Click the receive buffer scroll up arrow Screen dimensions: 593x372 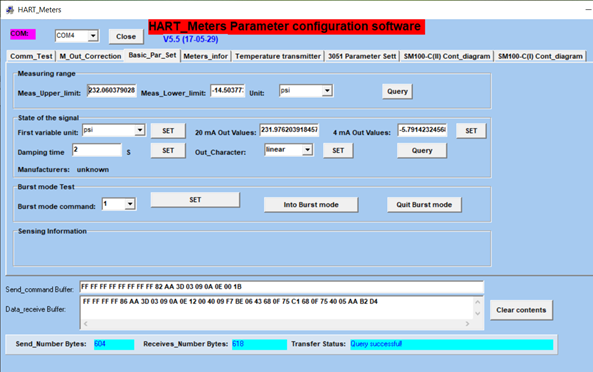(x=478, y=302)
